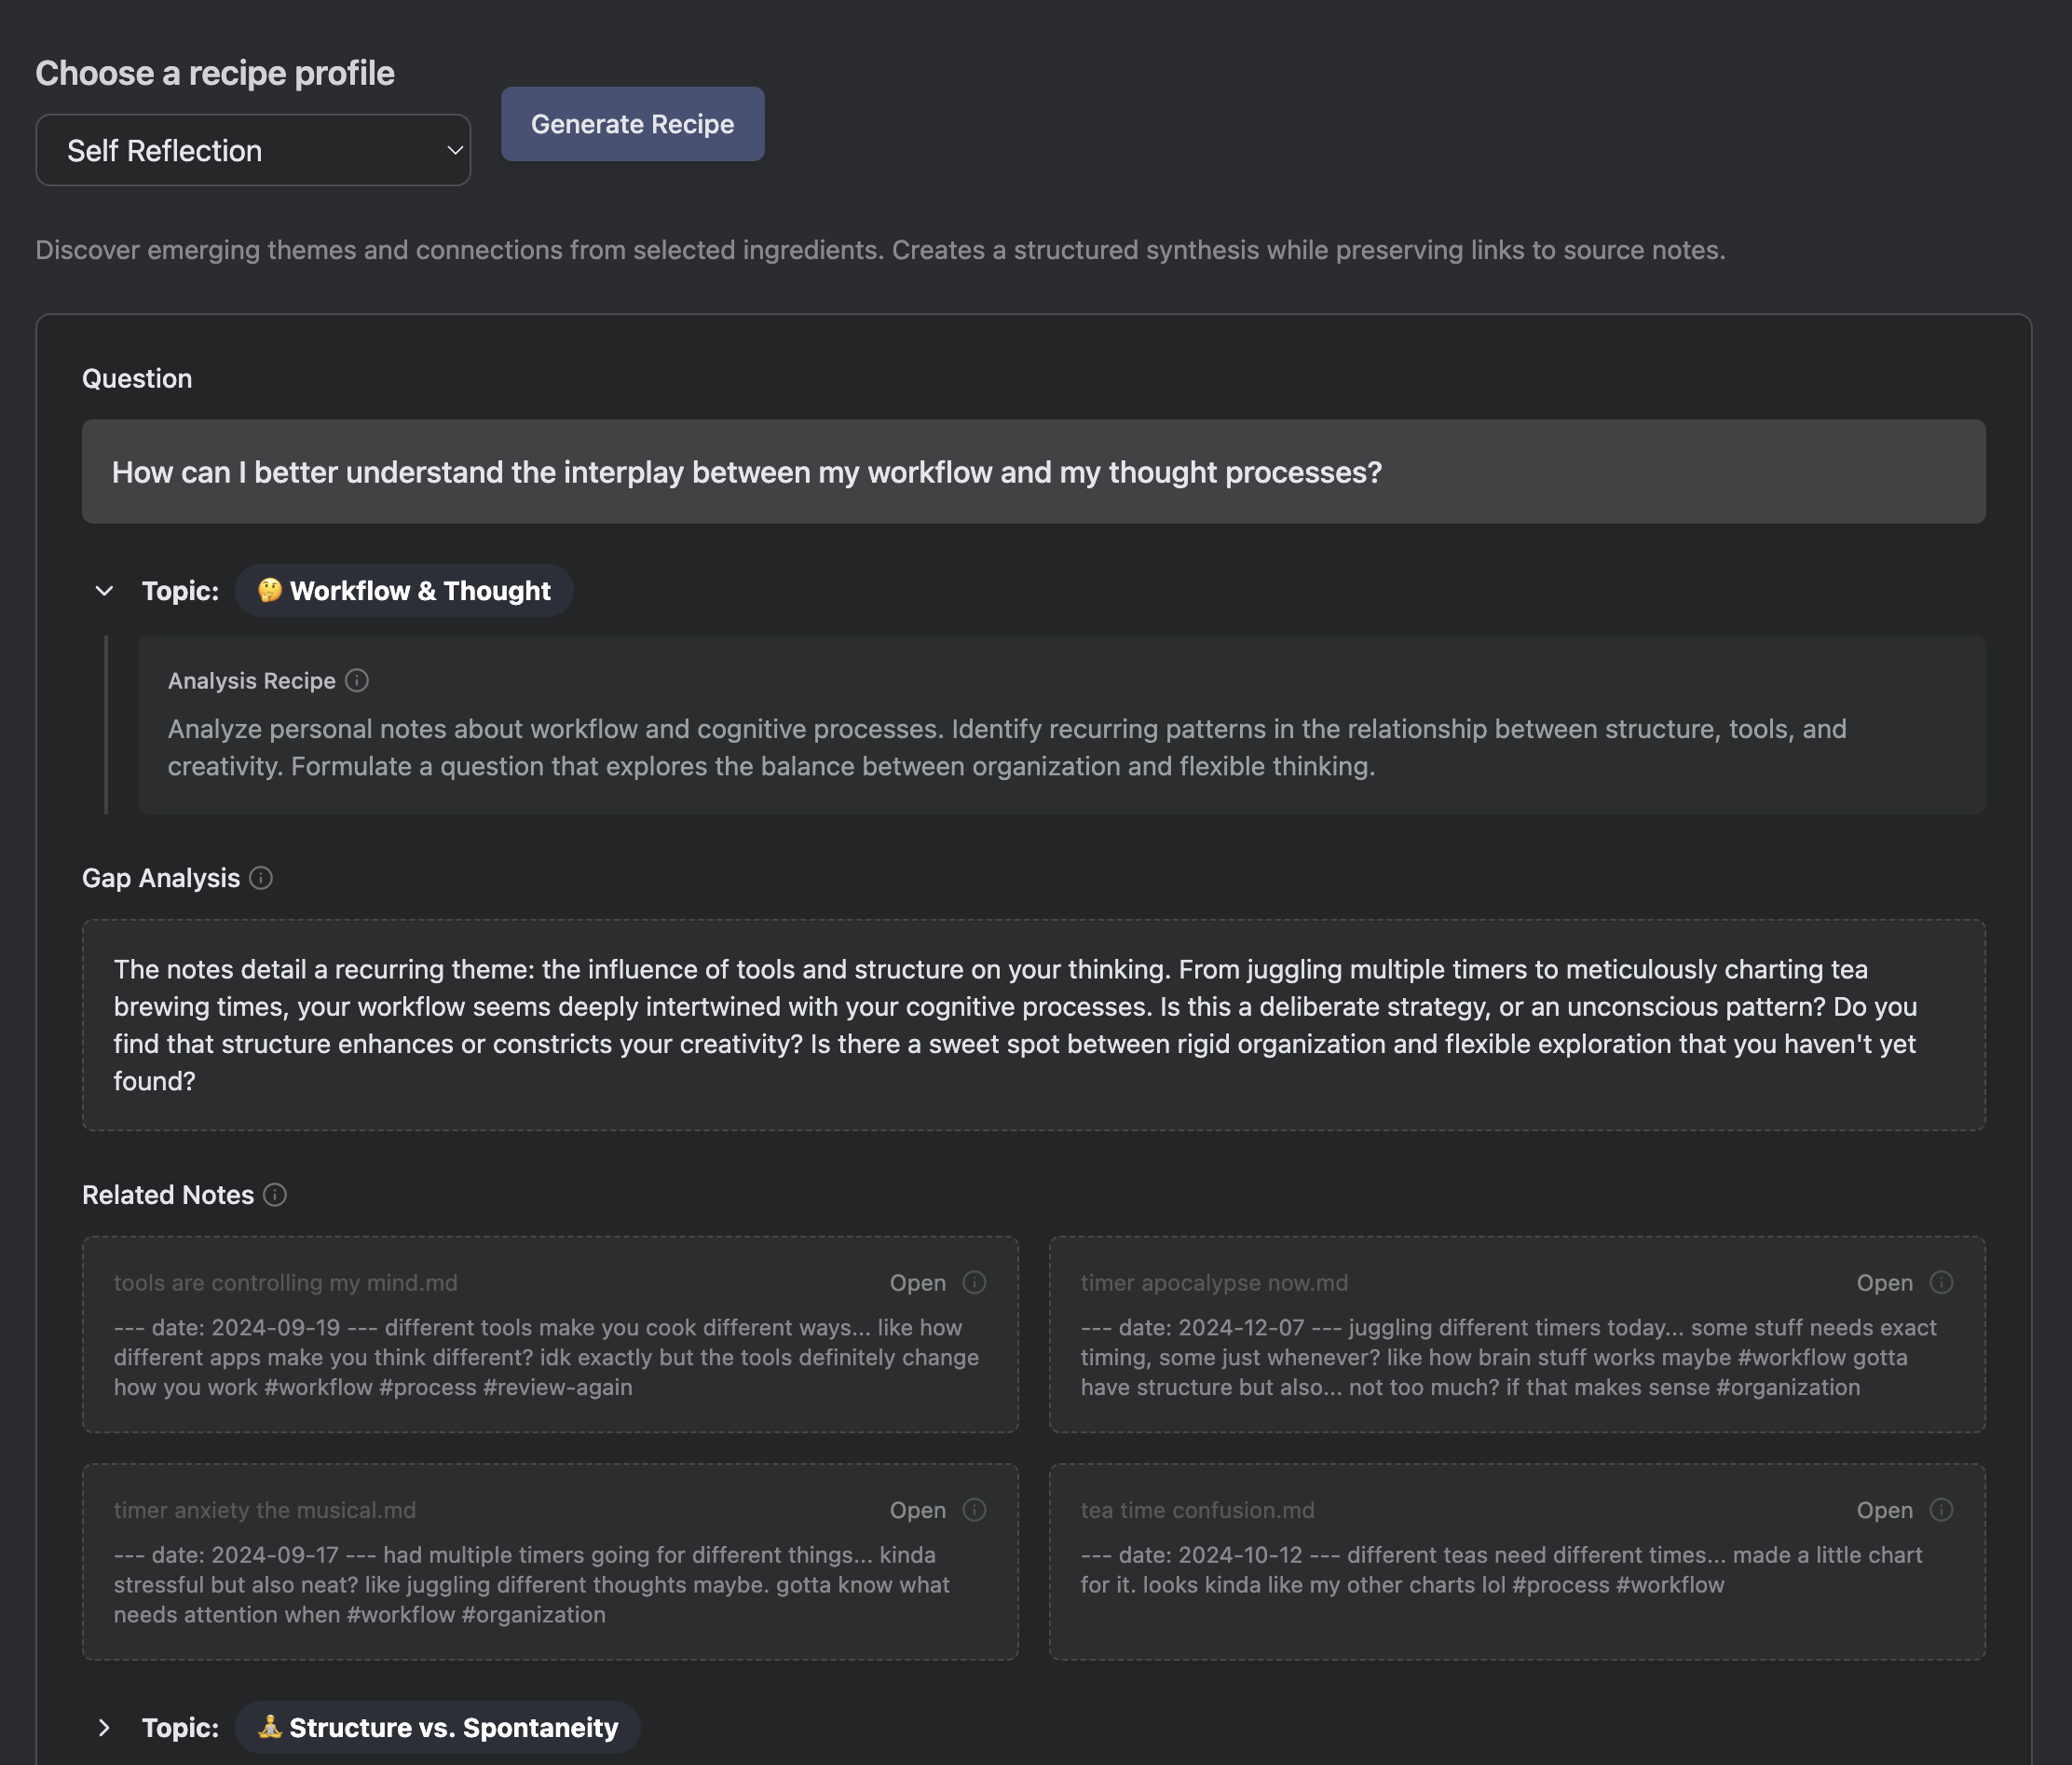Click info icon beside Related Notes heading
The width and height of the screenshot is (2072, 1765).
(275, 1195)
